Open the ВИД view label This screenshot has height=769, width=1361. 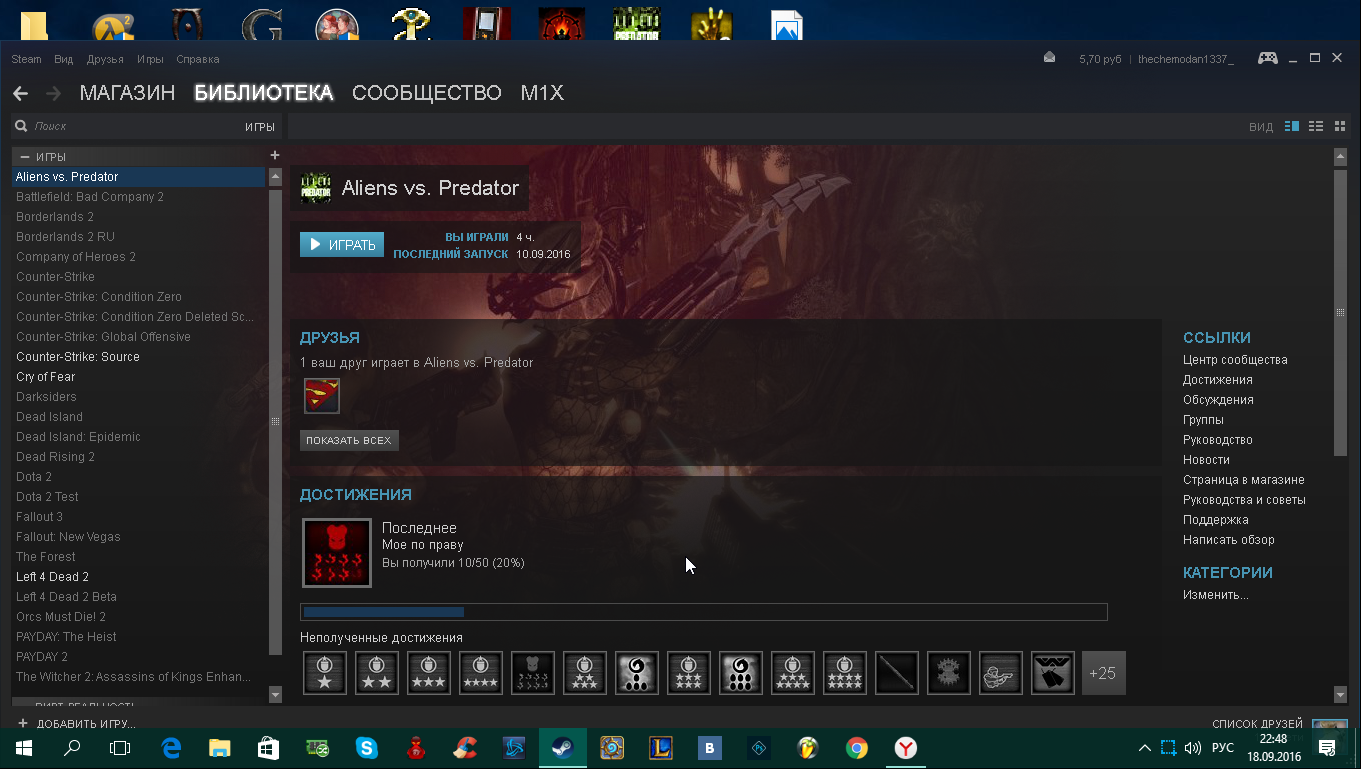click(x=1261, y=127)
